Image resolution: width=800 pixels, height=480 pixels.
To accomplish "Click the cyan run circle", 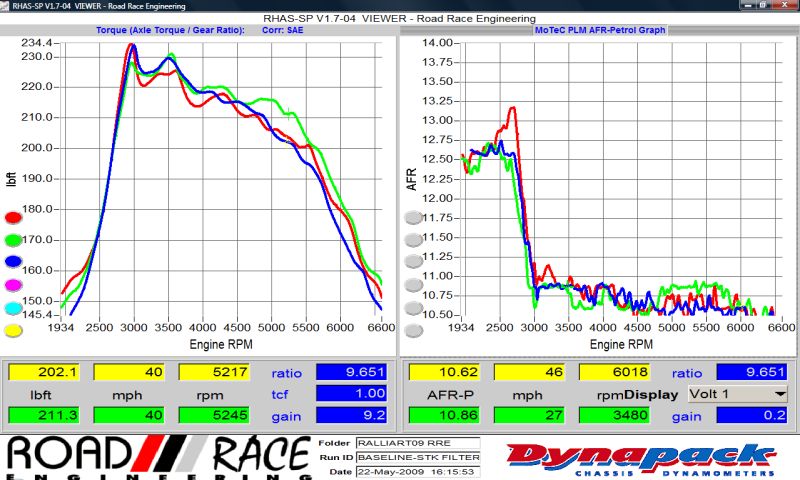I will pos(13,308).
